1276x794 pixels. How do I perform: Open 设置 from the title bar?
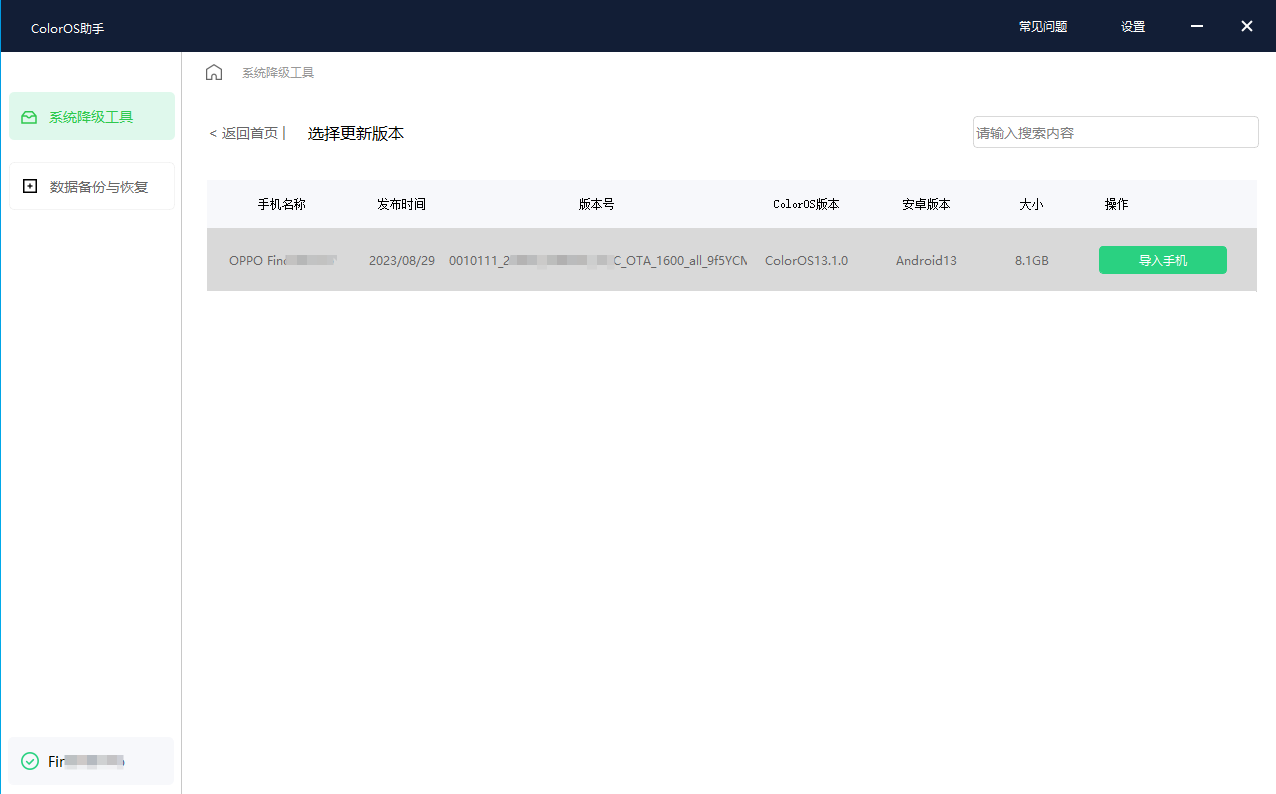coord(1133,26)
